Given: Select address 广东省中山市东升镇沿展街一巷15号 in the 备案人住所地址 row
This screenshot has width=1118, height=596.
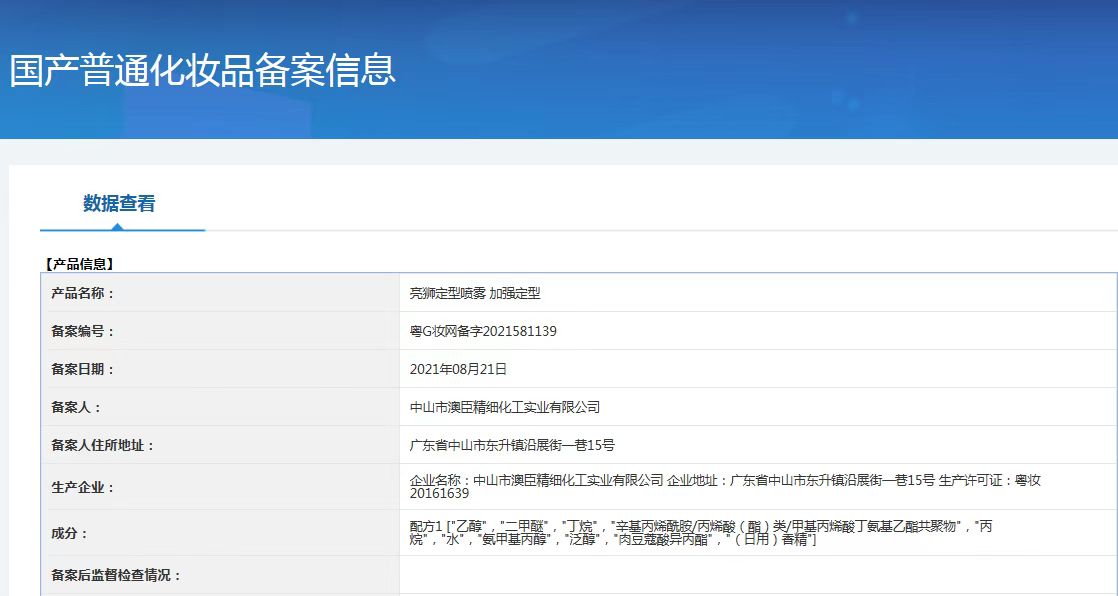Looking at the screenshot, I should point(512,446).
